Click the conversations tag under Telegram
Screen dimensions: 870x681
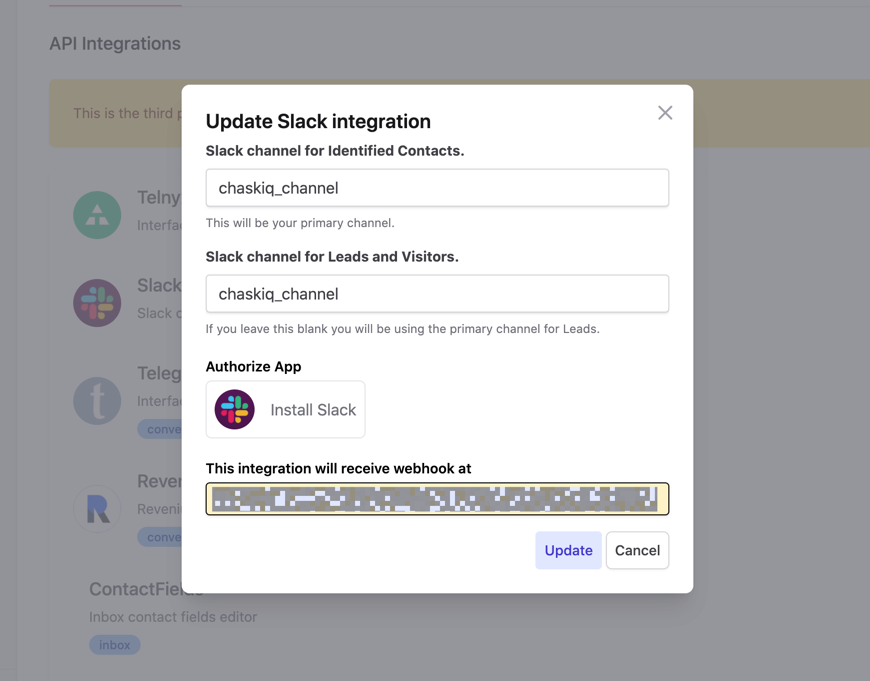[160, 429]
